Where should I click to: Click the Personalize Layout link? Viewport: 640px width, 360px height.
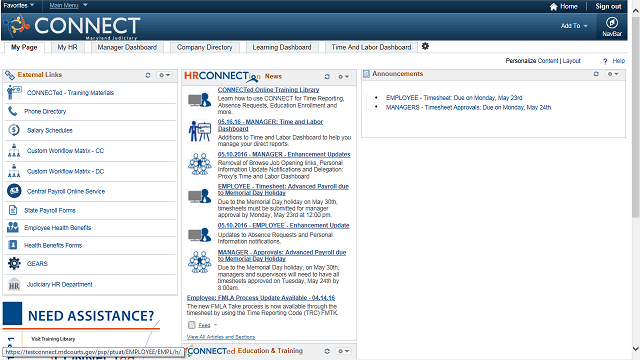coord(571,61)
